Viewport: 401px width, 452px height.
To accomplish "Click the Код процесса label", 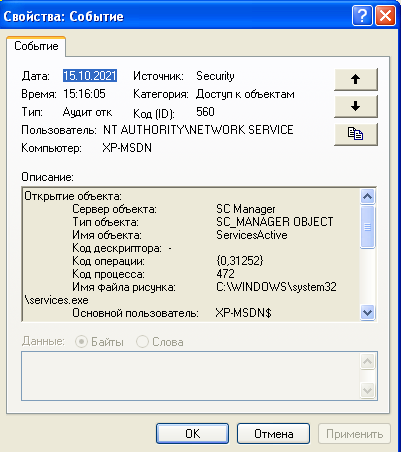I will point(108,274).
